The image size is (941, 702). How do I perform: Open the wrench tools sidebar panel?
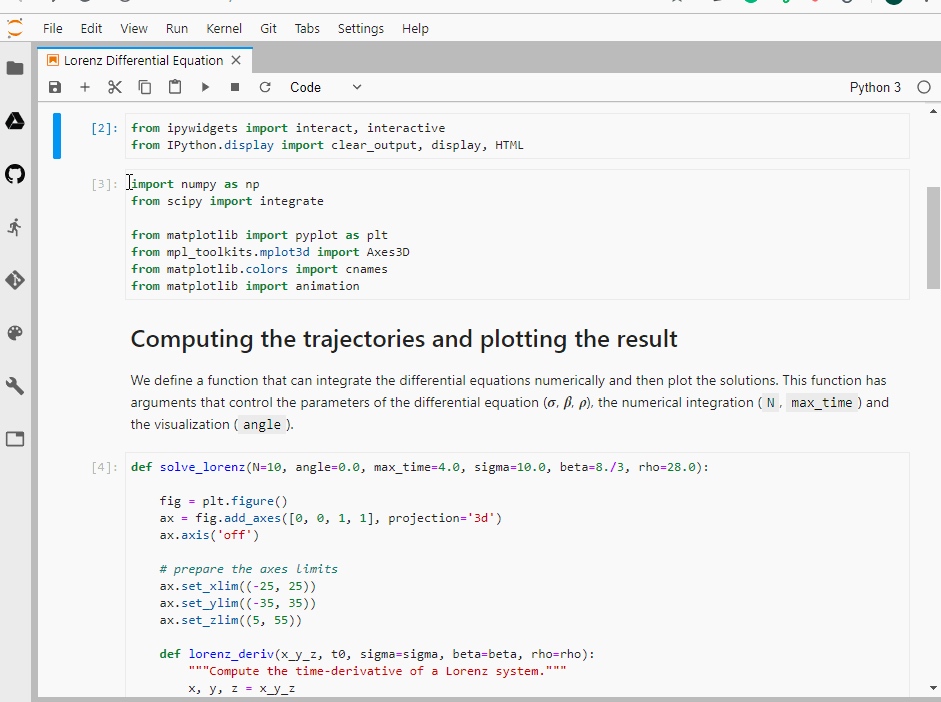click(x=15, y=386)
